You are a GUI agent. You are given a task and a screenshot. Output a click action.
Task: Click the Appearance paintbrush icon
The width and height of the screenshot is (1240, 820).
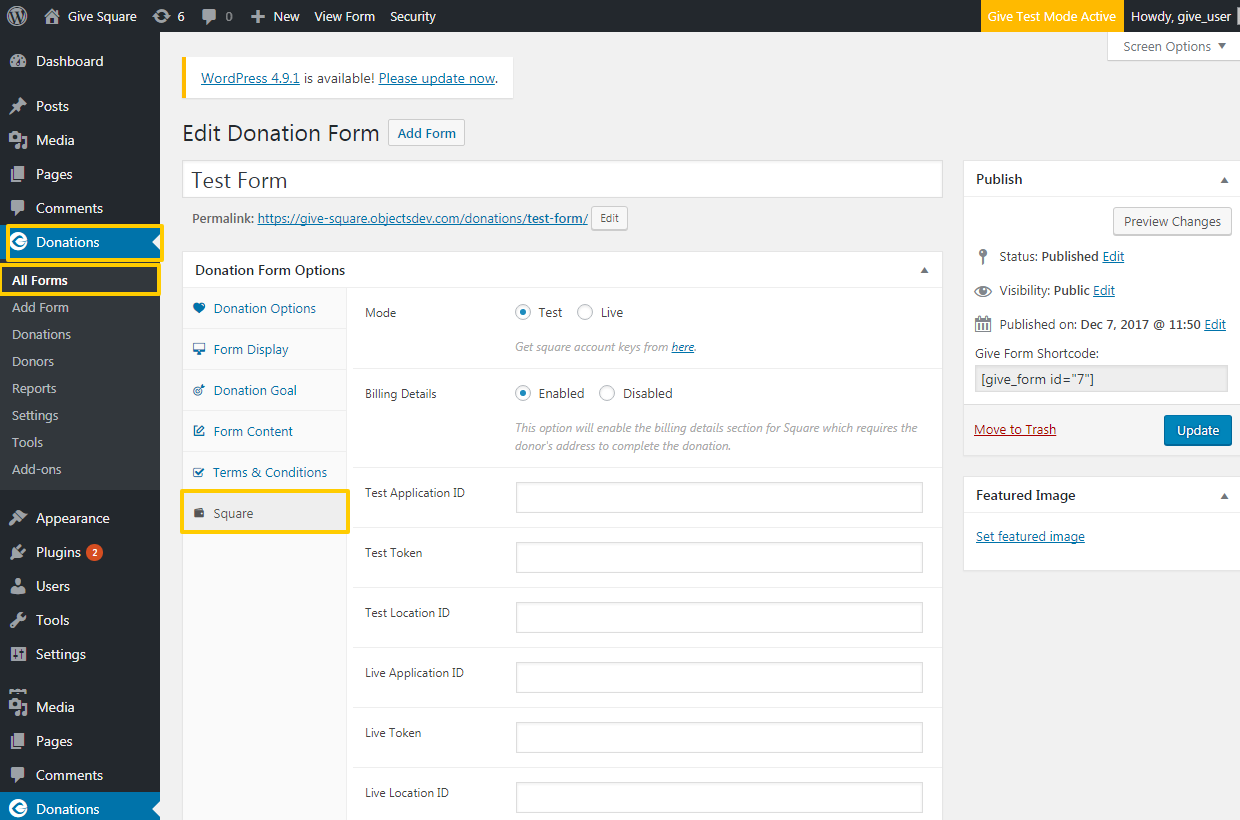[18, 518]
